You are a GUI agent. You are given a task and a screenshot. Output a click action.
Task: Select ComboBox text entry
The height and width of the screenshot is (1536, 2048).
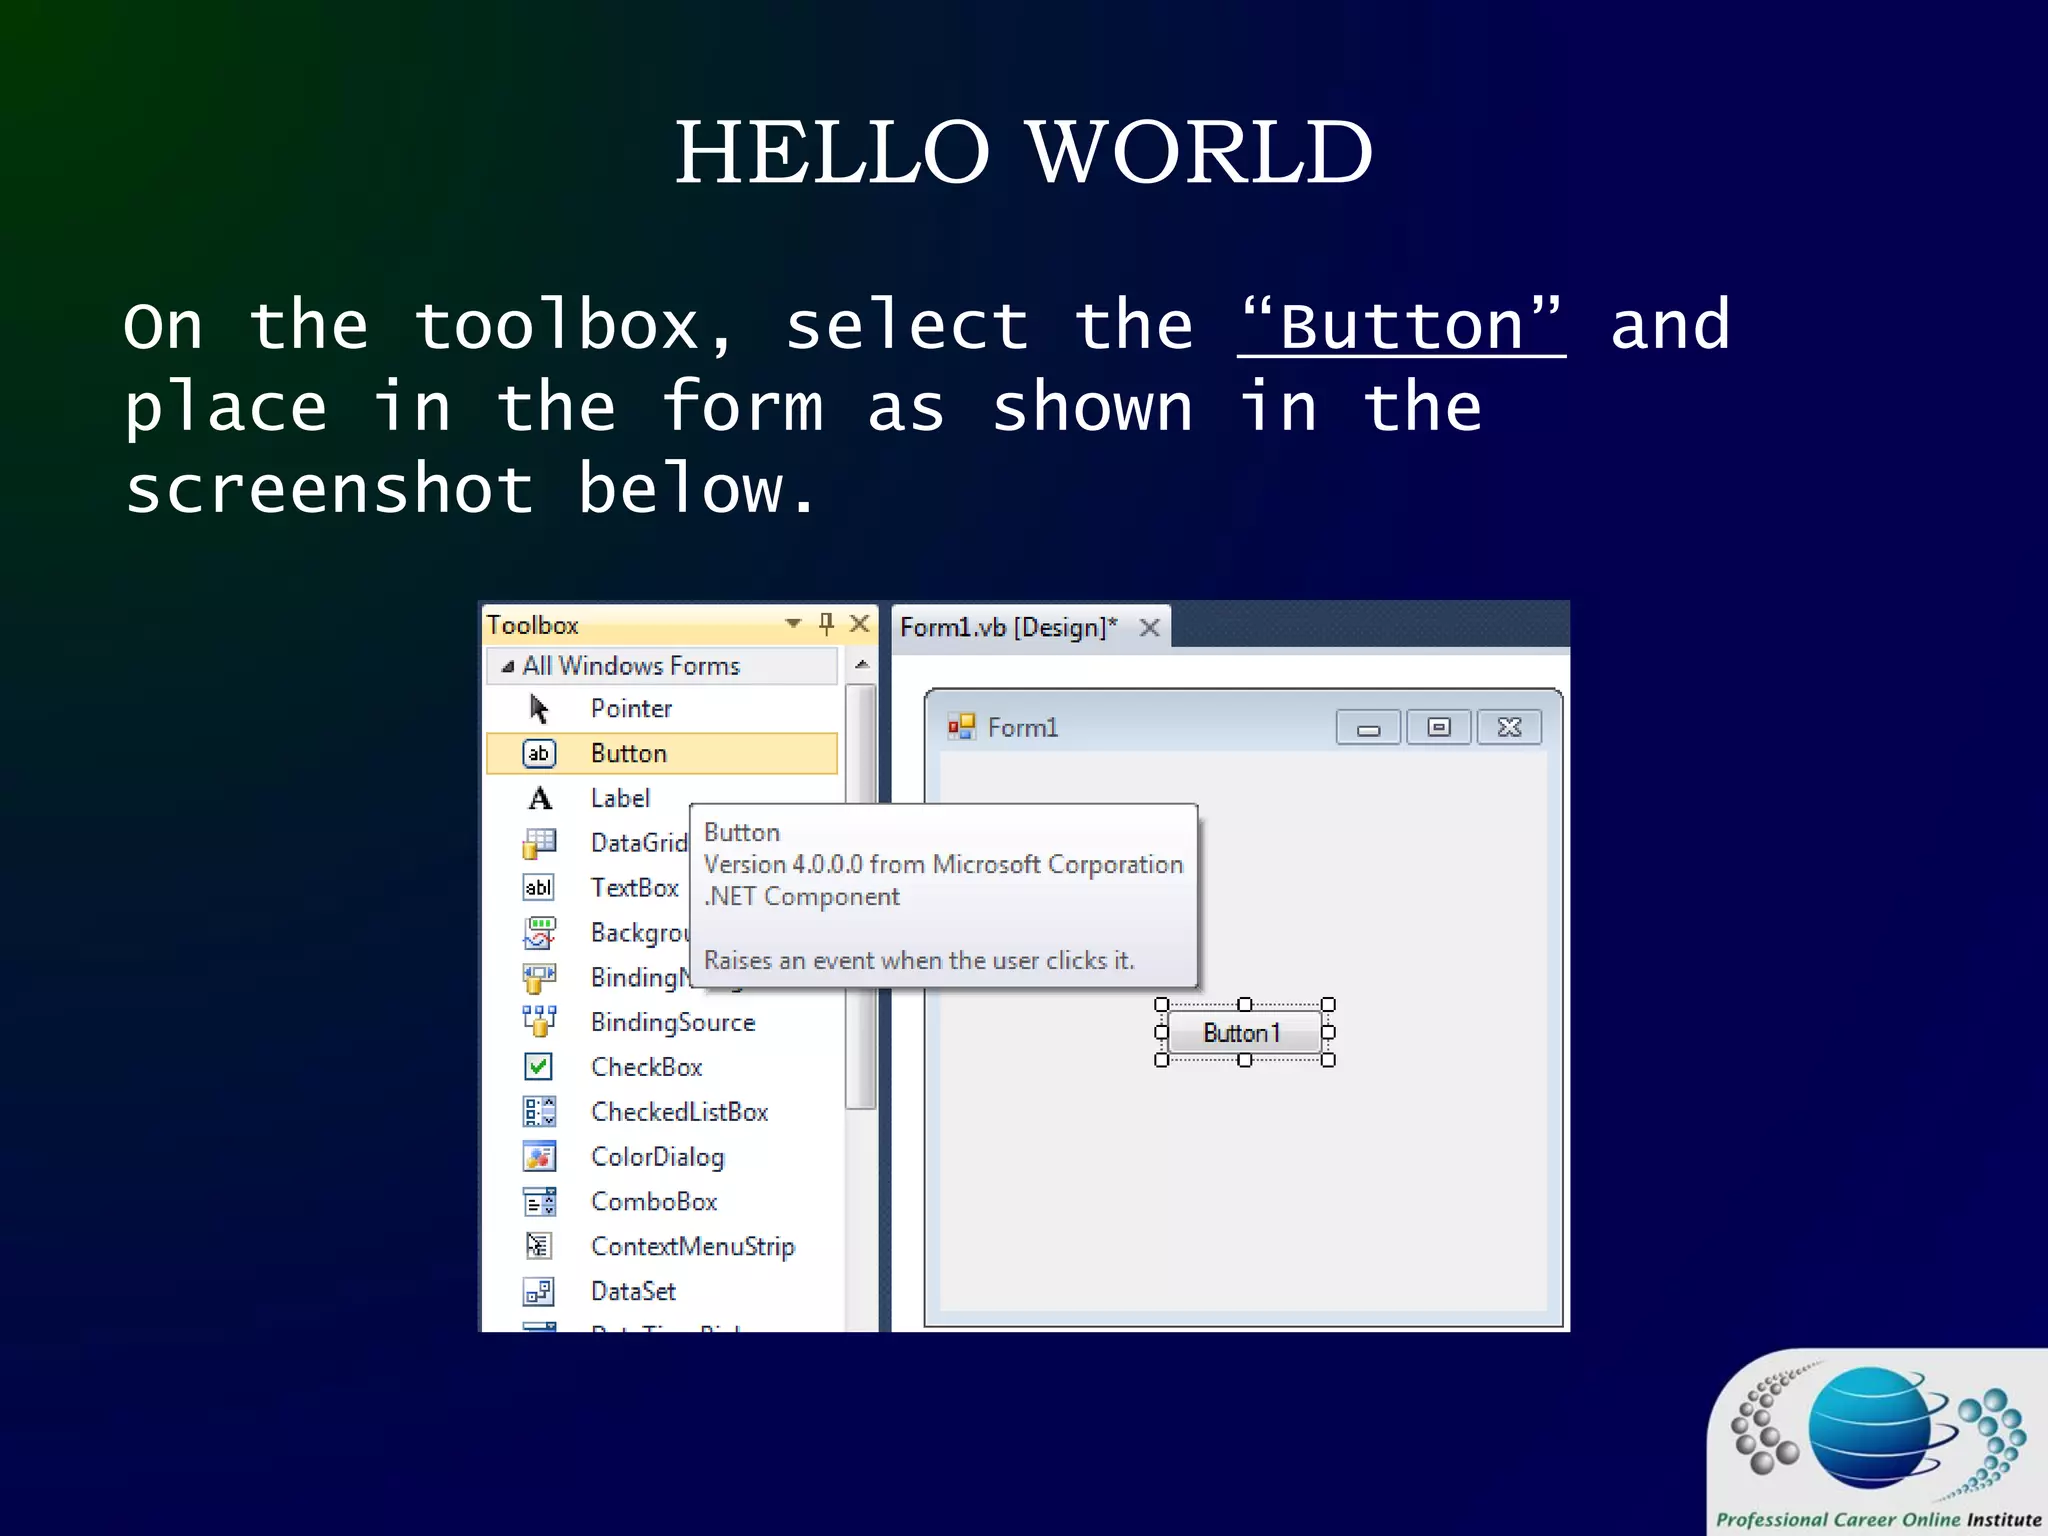pos(654,1201)
